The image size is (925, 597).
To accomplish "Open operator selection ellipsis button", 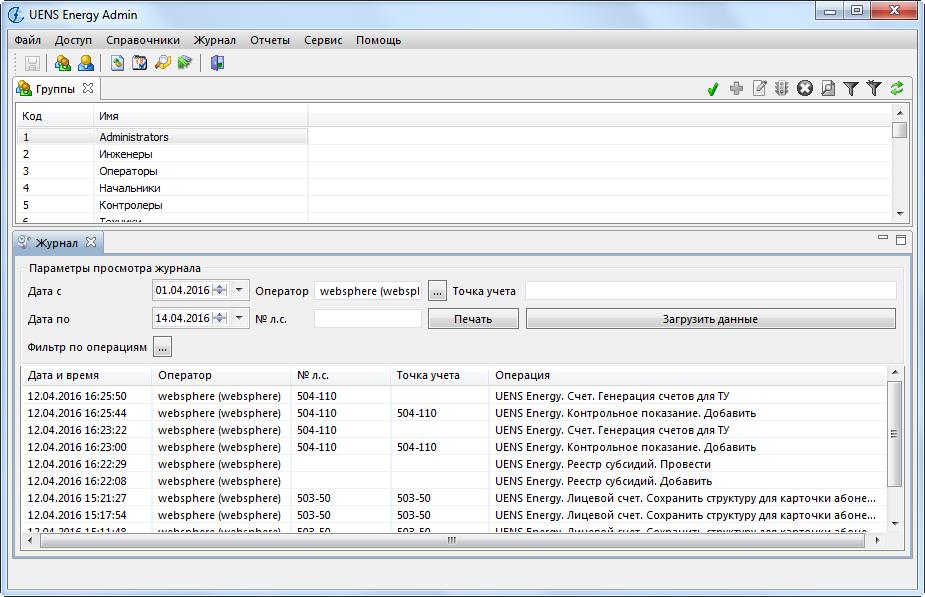I will 437,291.
